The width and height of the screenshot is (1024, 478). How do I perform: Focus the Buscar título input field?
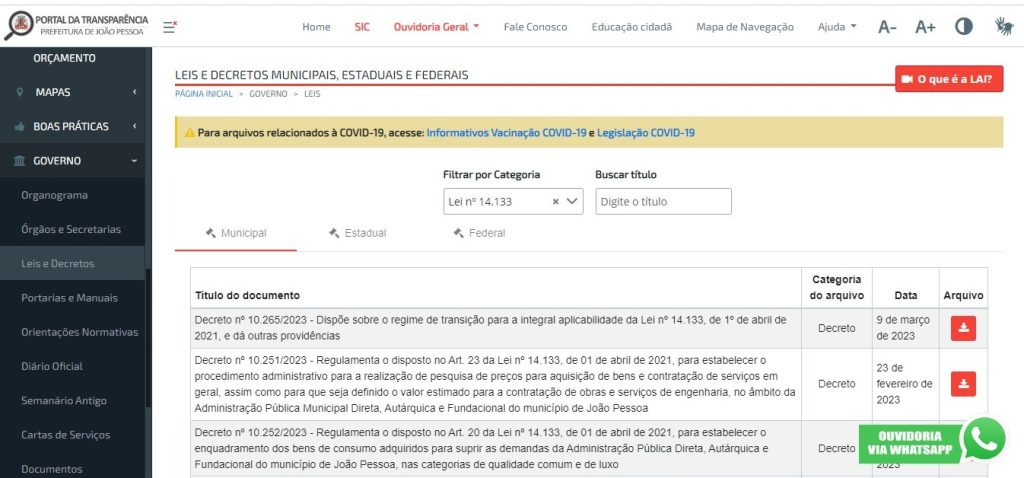pos(664,202)
